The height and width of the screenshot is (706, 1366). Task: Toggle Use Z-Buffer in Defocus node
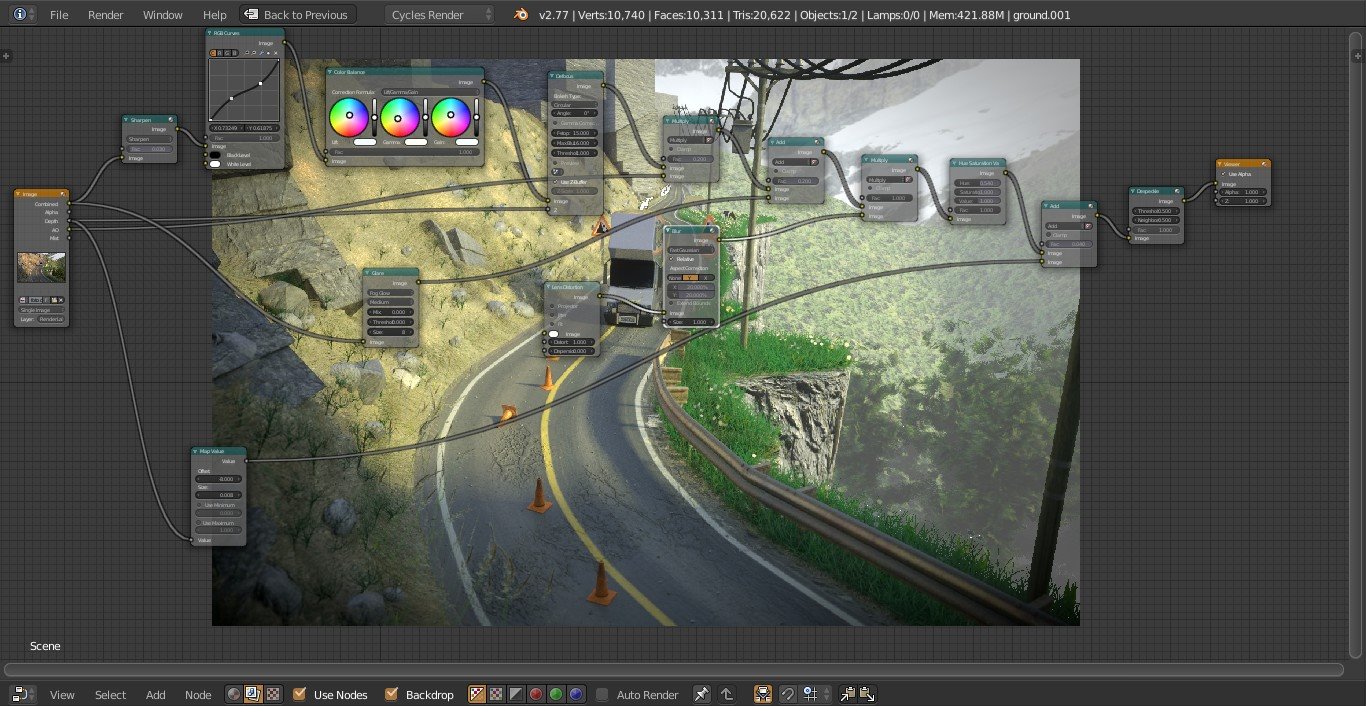pos(555,182)
